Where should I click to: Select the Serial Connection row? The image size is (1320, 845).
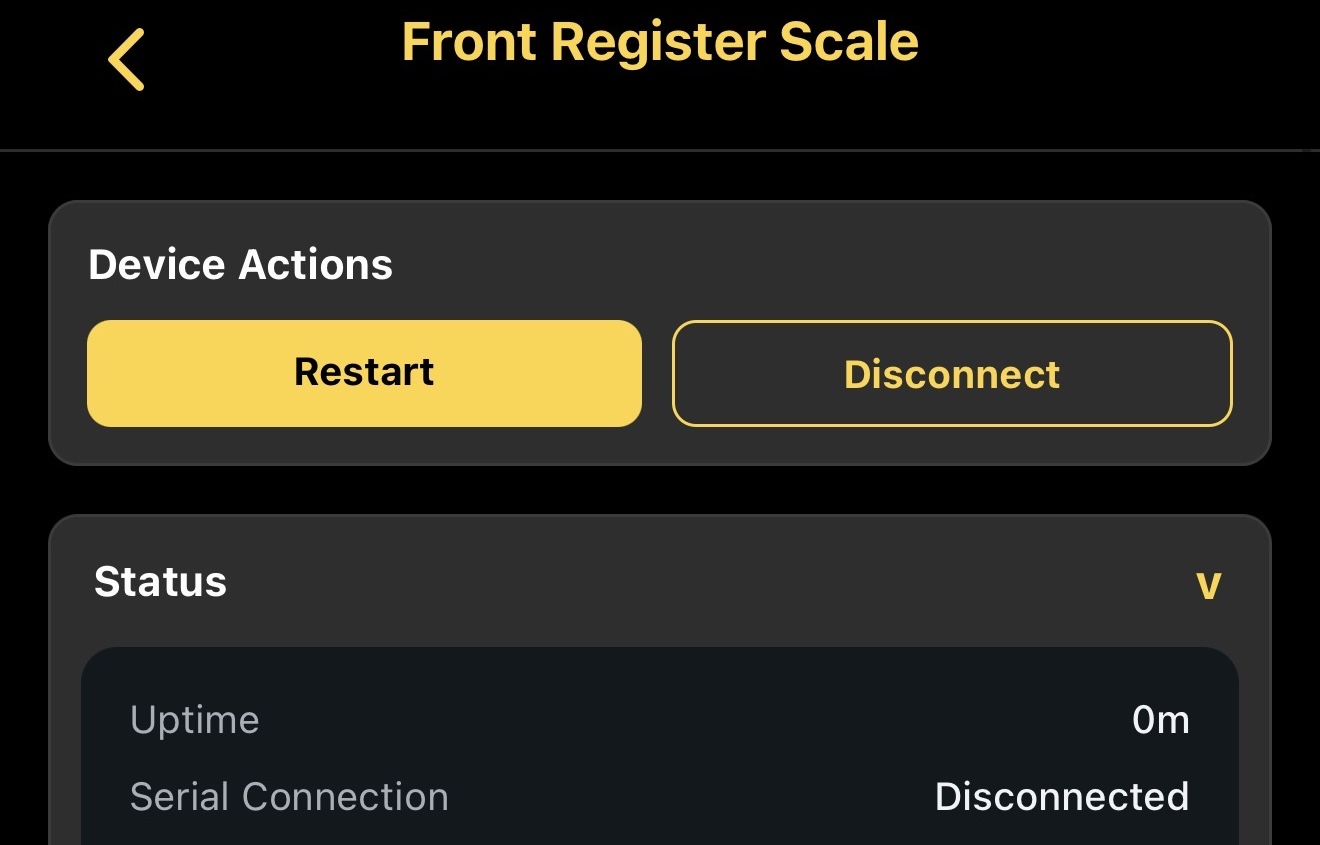[659, 796]
